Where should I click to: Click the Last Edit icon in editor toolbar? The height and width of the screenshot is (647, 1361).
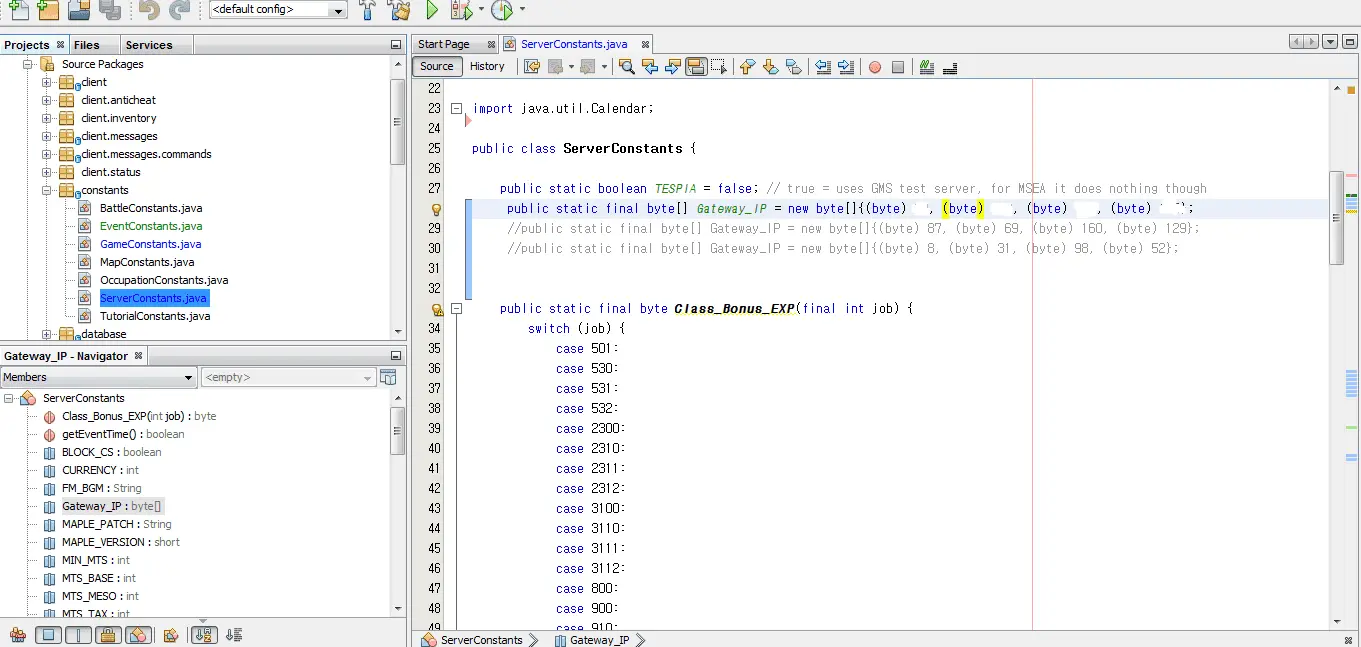click(532, 67)
